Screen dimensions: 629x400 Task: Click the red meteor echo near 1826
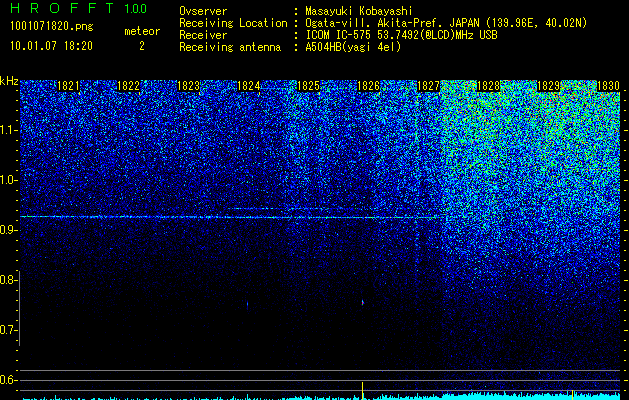pos(363,303)
